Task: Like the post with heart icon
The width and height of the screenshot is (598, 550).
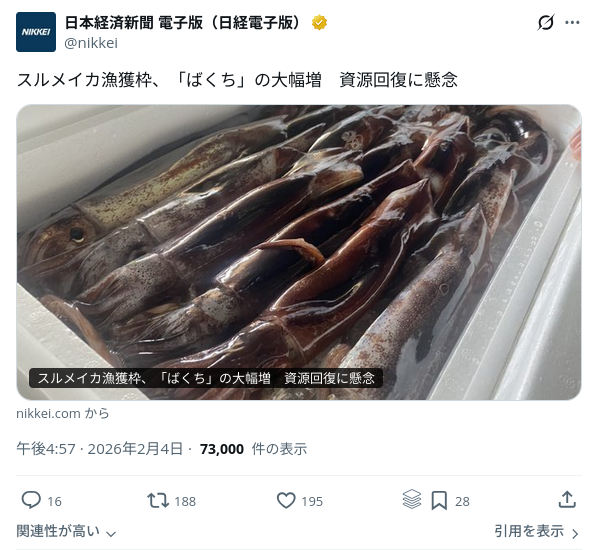Action: pyautogui.click(x=286, y=500)
